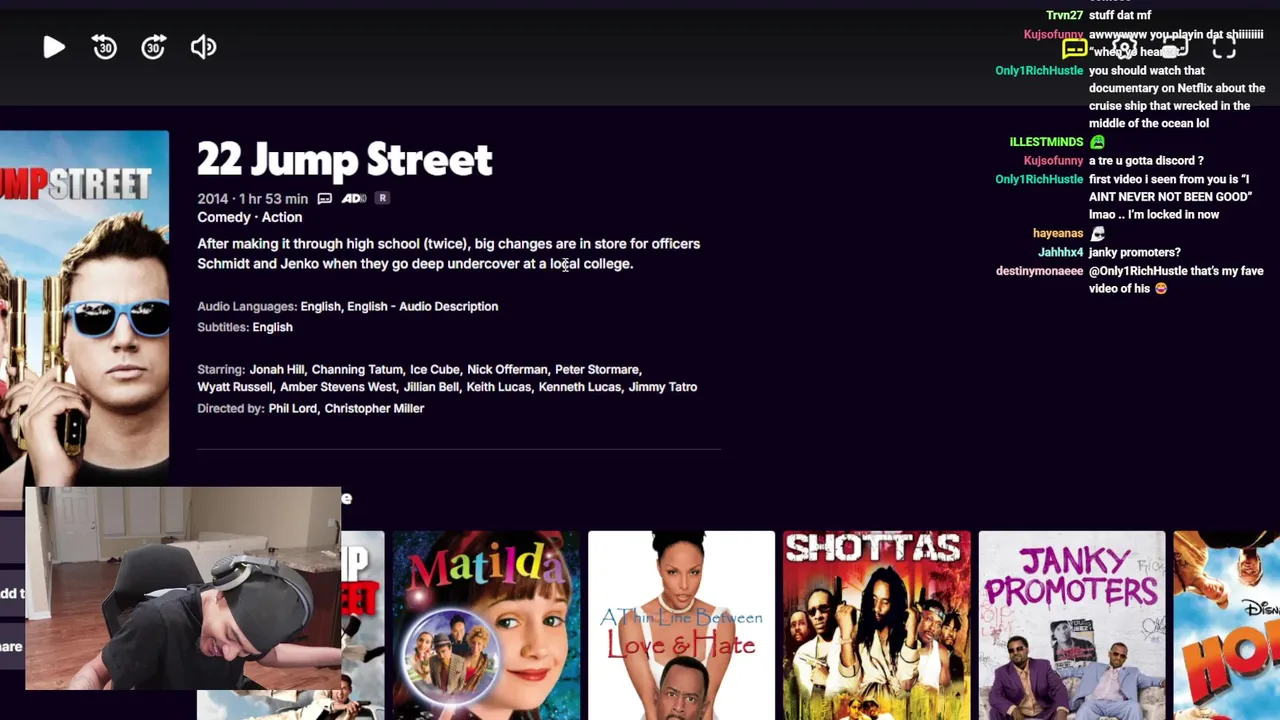The width and height of the screenshot is (1280, 720).
Task: Click the R rating badge
Action: coord(382,198)
